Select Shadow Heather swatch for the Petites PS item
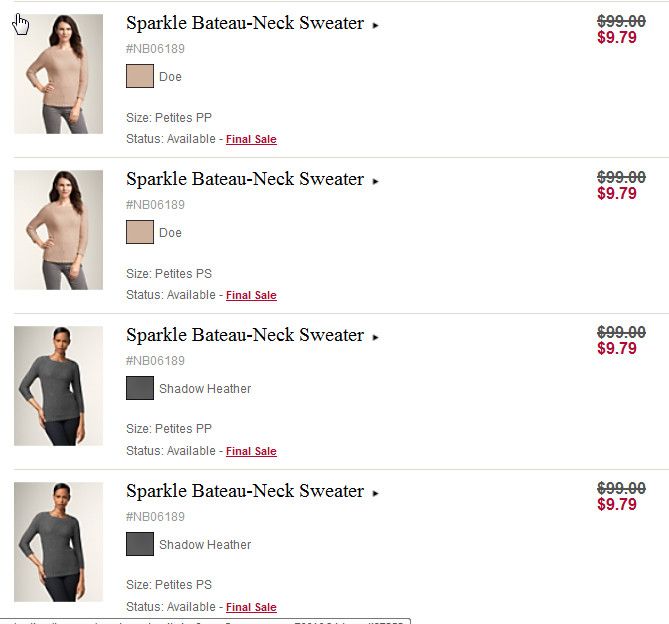The image size is (669, 624). pos(140,544)
